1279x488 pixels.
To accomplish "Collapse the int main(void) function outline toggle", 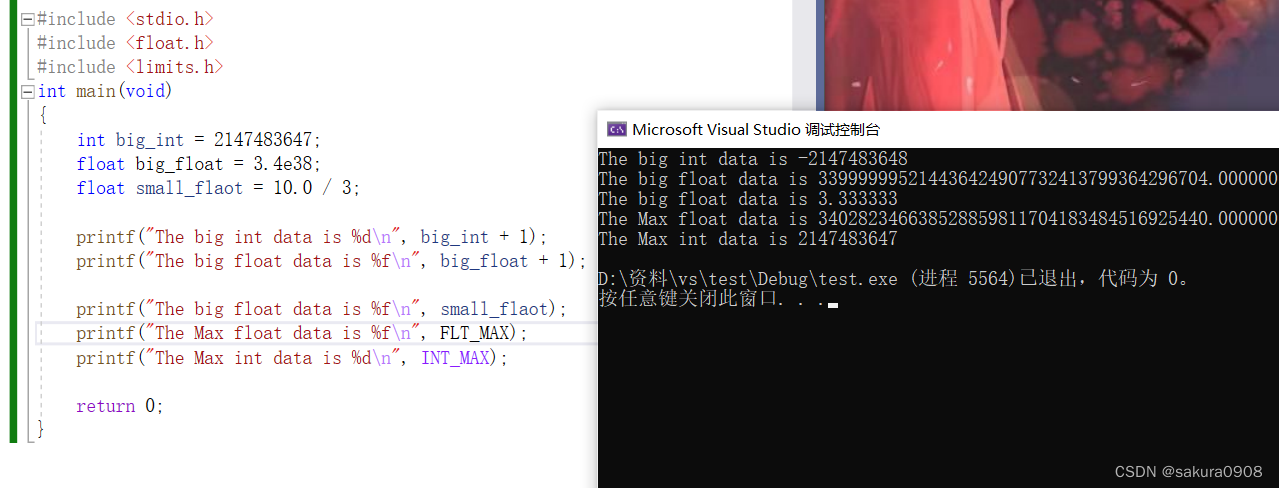I will pyautogui.click(x=27, y=91).
